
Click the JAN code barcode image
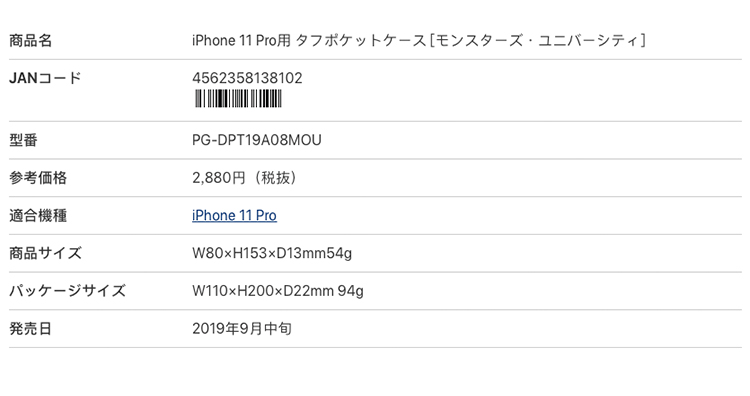(x=239, y=99)
